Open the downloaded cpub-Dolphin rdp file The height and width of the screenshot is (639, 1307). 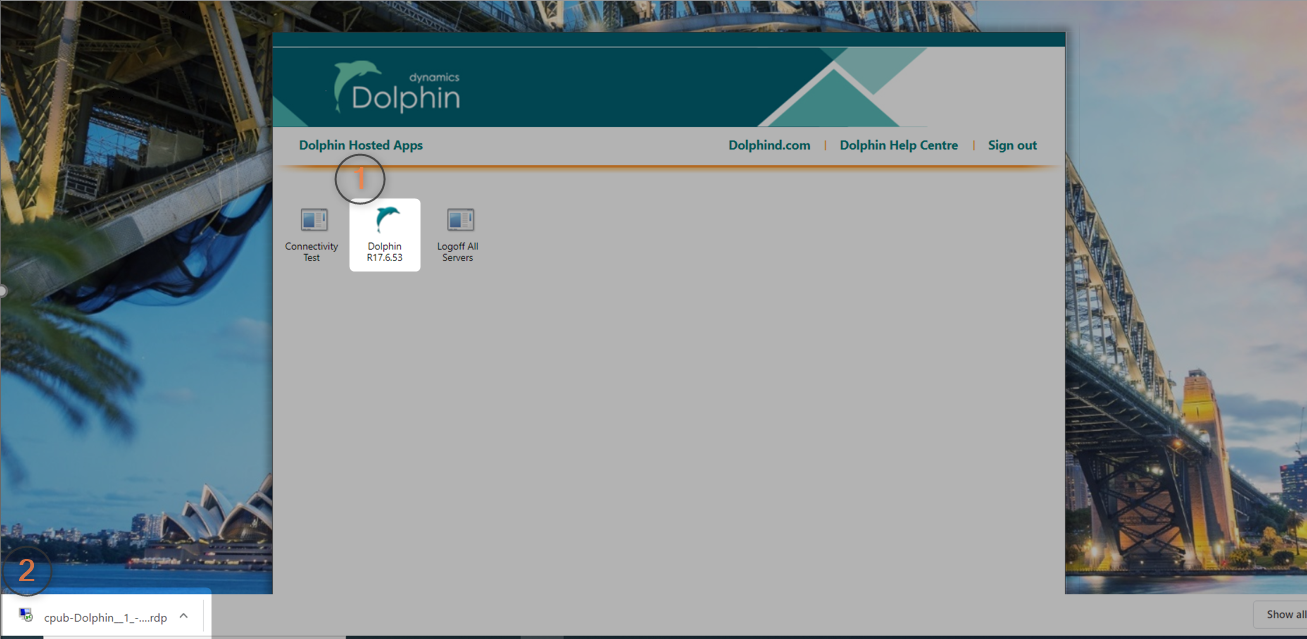point(105,617)
